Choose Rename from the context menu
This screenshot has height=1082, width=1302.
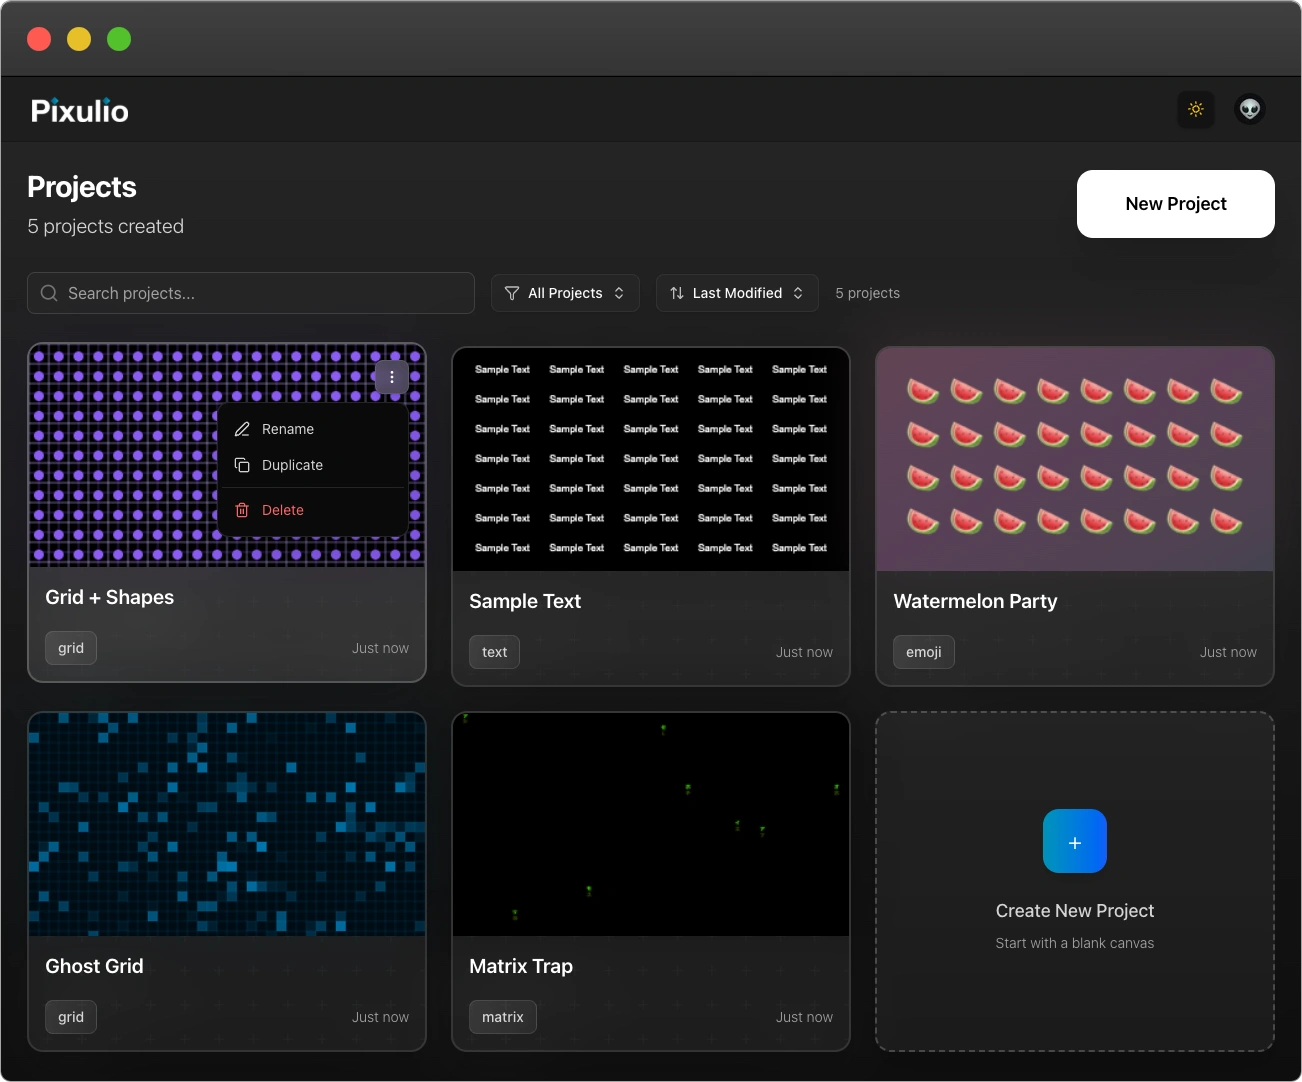coord(288,429)
